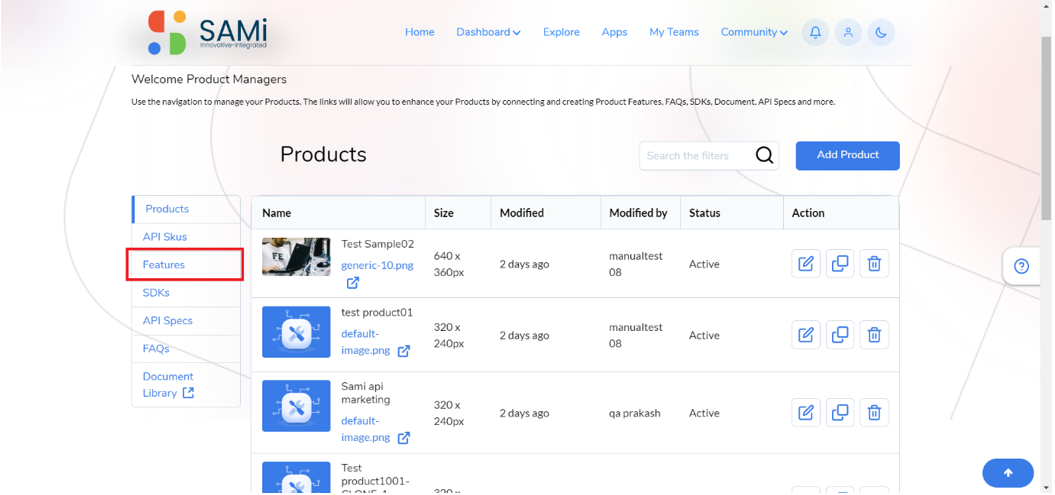The image size is (1055, 495).
Task: Clone the Sami api marketing product
Action: [840, 412]
